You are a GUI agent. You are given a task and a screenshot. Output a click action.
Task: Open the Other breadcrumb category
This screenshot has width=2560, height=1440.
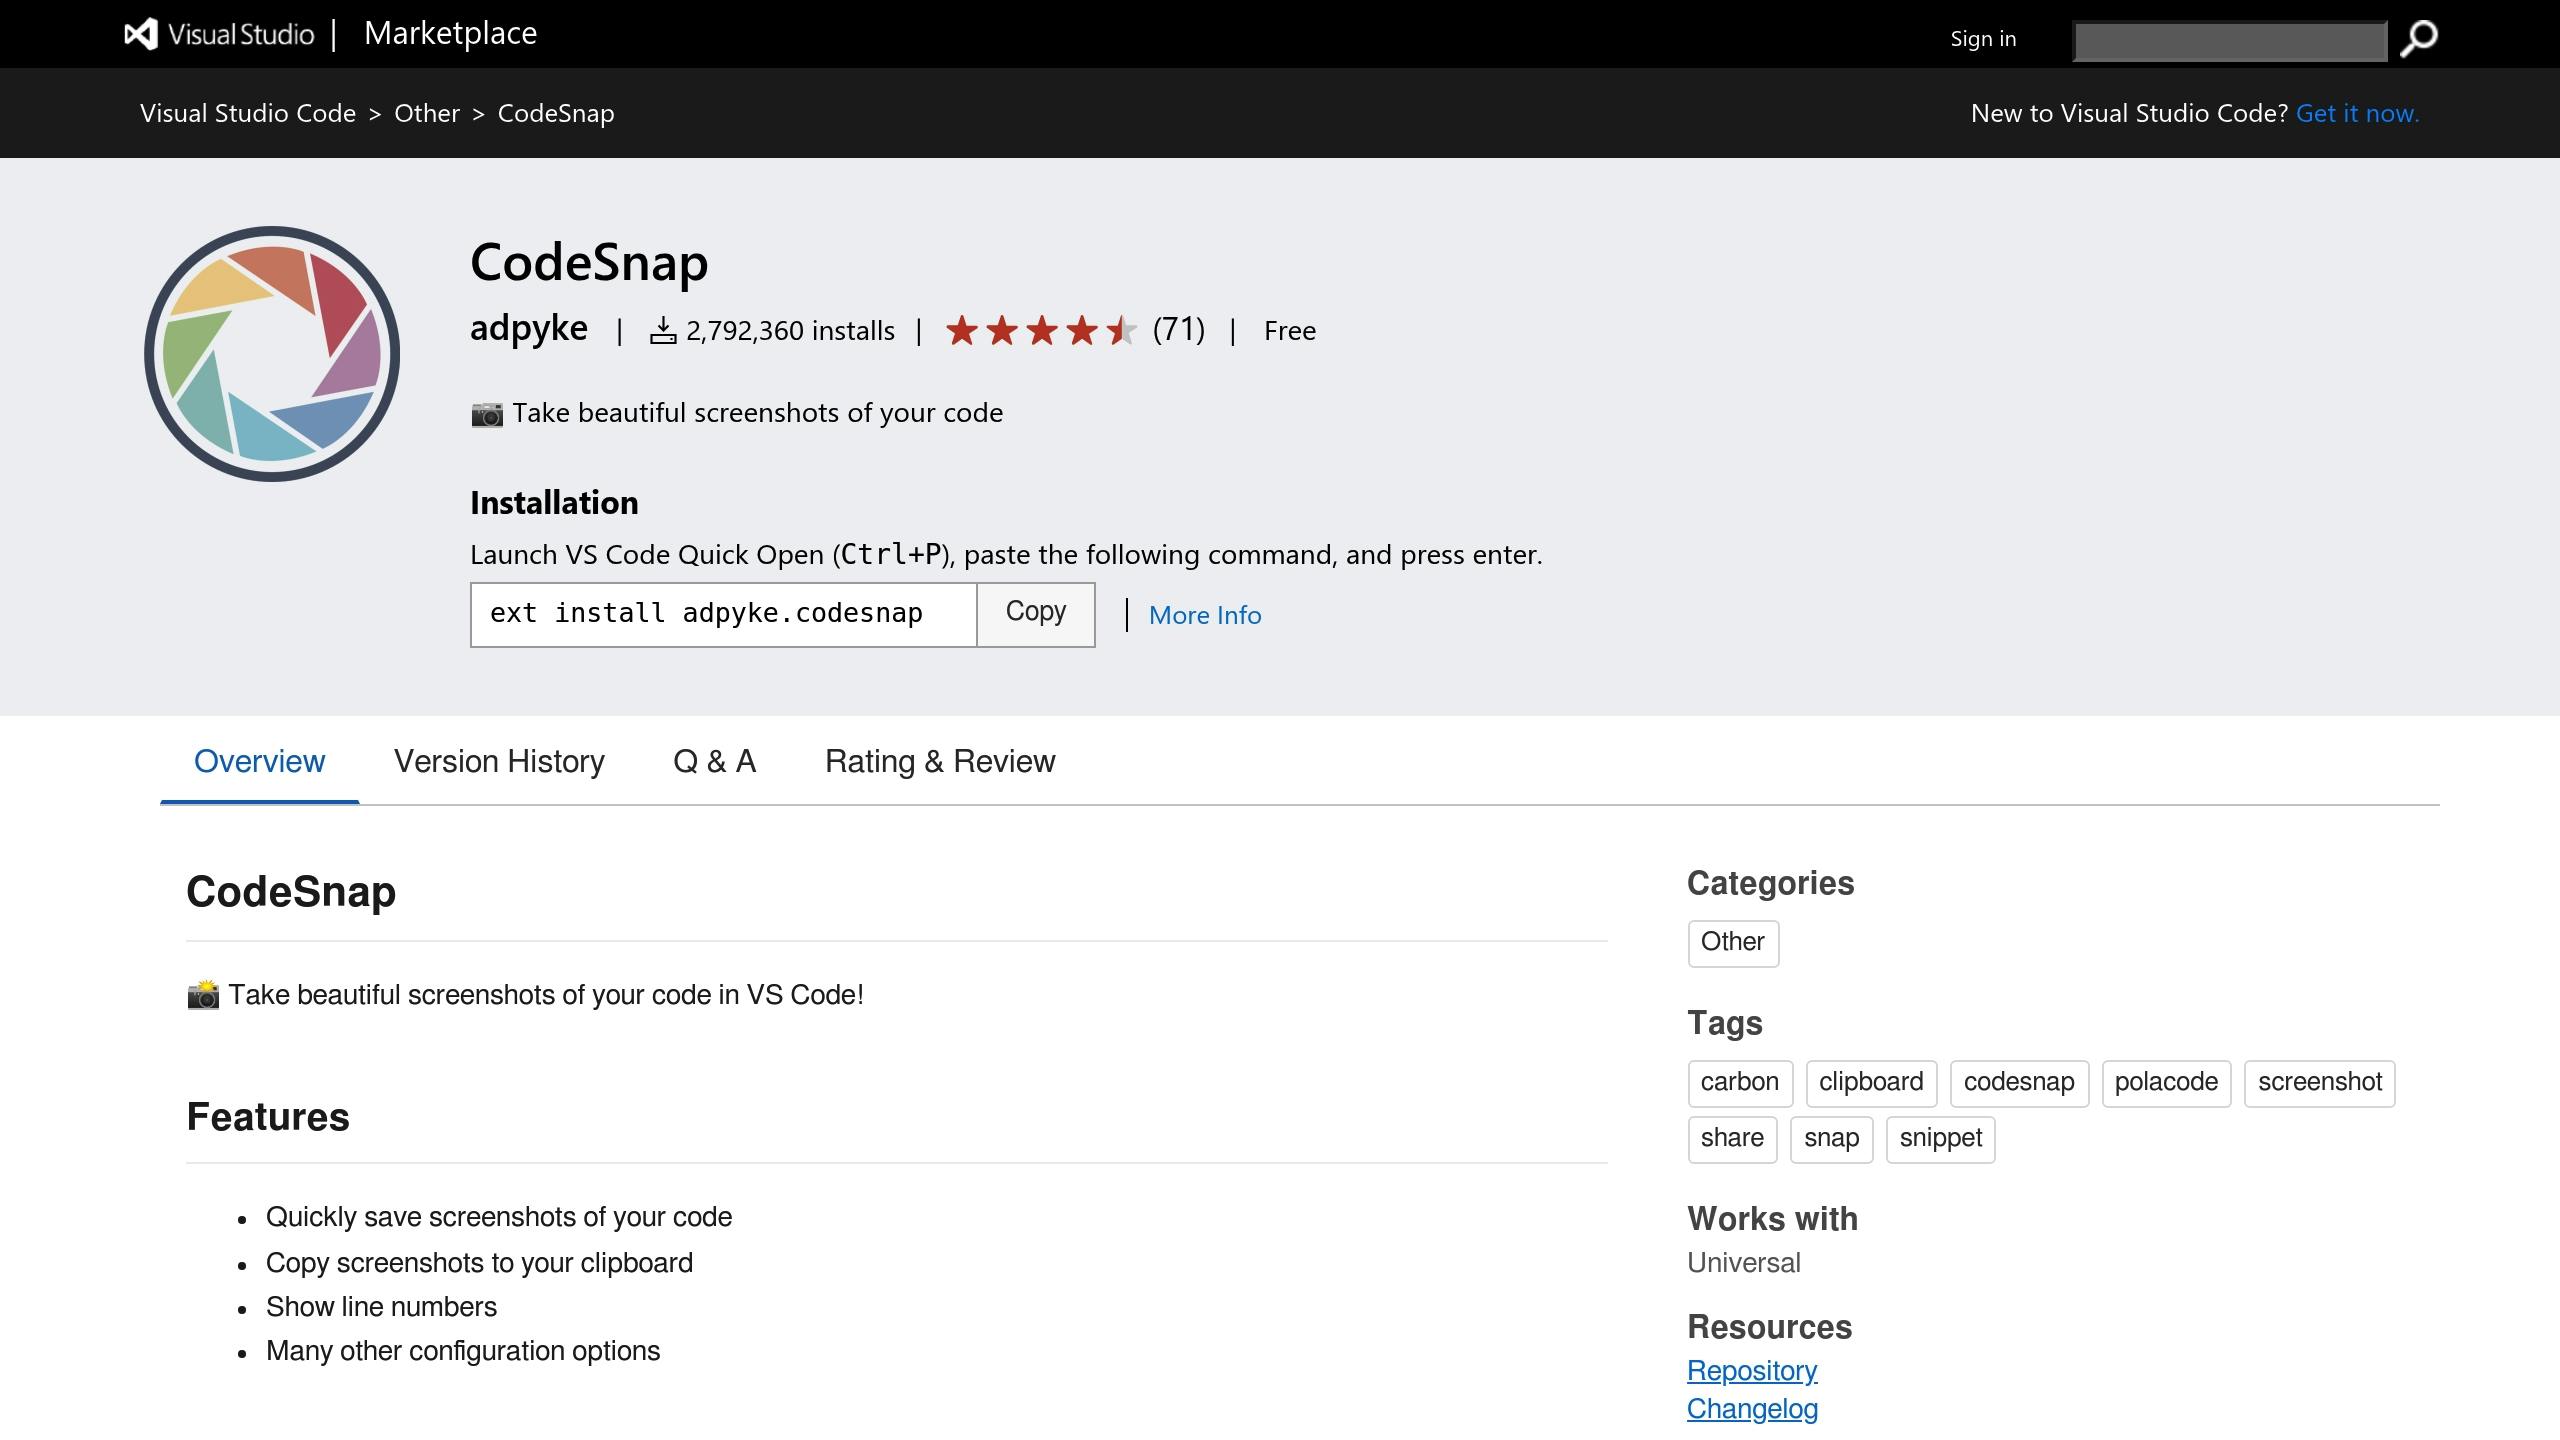coord(427,113)
